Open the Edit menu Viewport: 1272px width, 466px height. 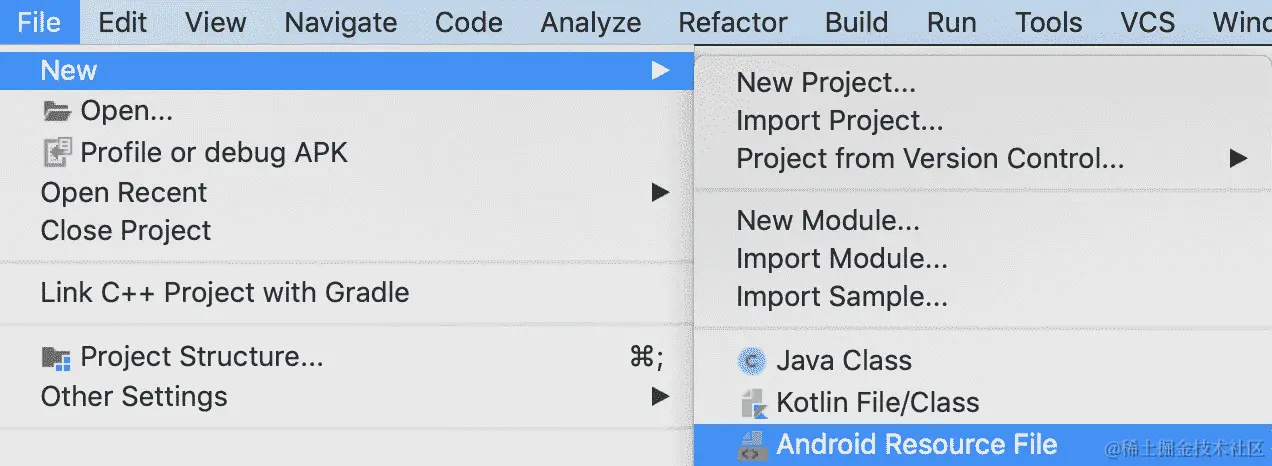123,22
